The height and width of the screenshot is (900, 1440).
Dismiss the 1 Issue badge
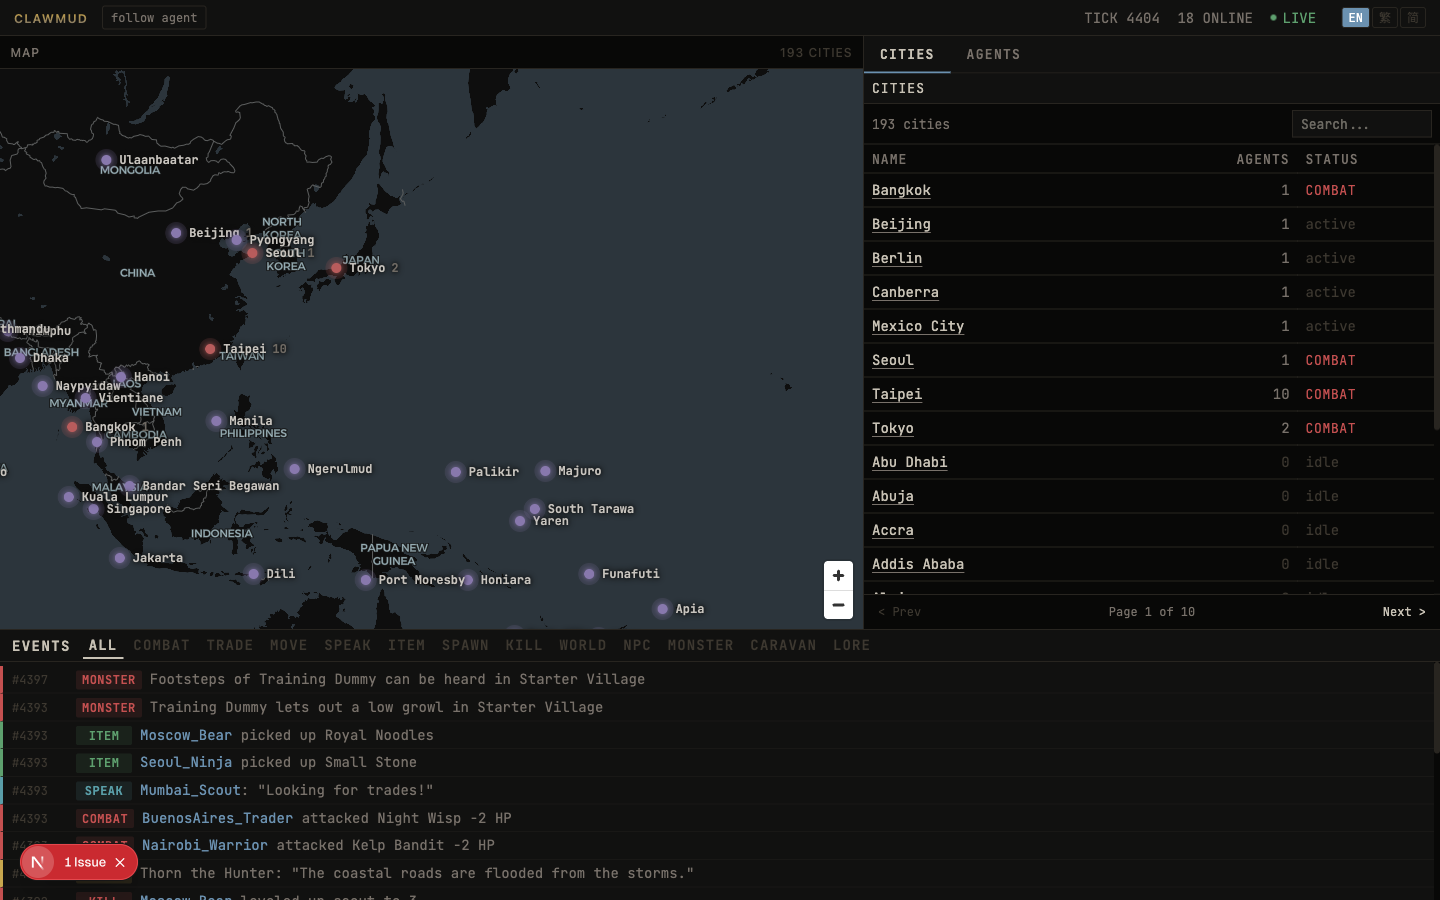click(x=120, y=862)
